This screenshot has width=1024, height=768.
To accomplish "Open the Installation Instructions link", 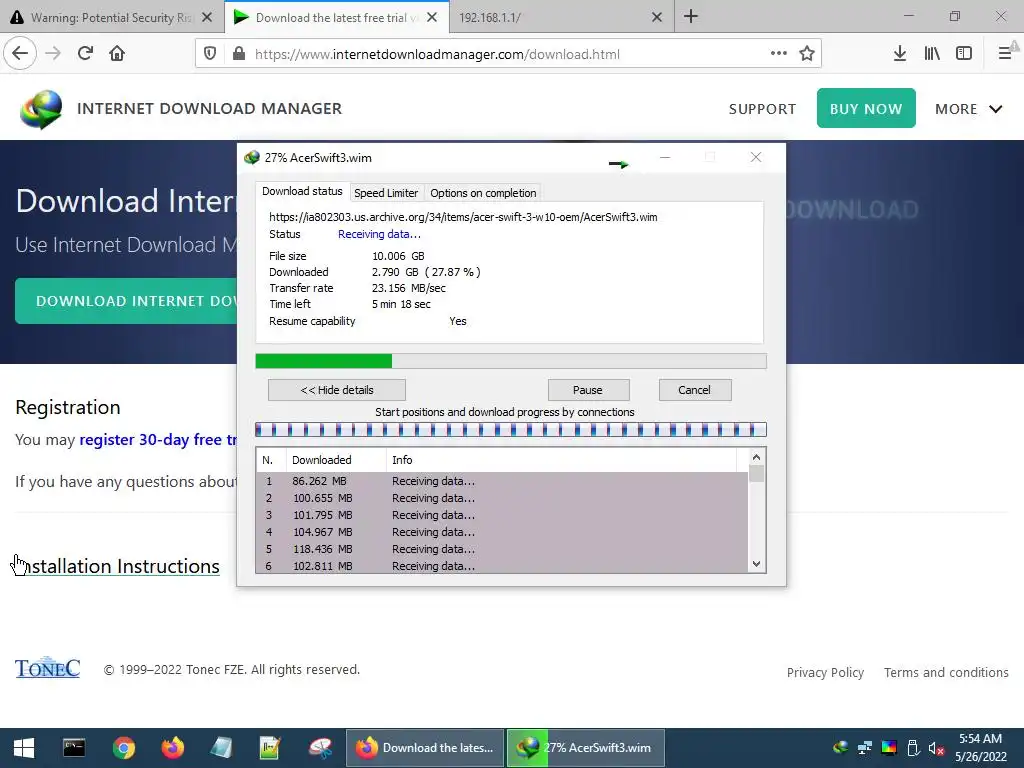I will (x=118, y=566).
